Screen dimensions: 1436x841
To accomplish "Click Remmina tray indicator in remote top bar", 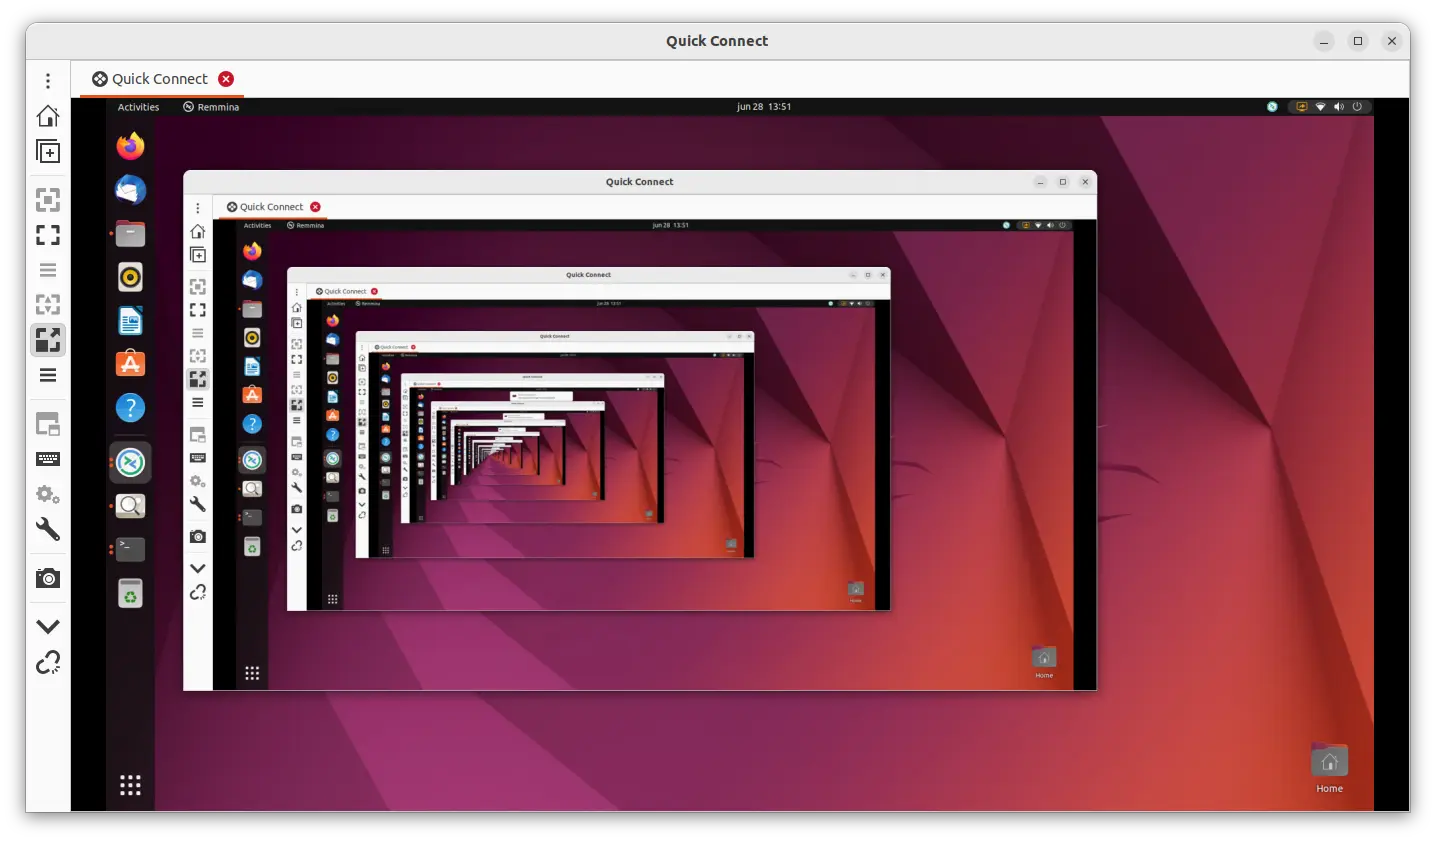I will (1272, 107).
